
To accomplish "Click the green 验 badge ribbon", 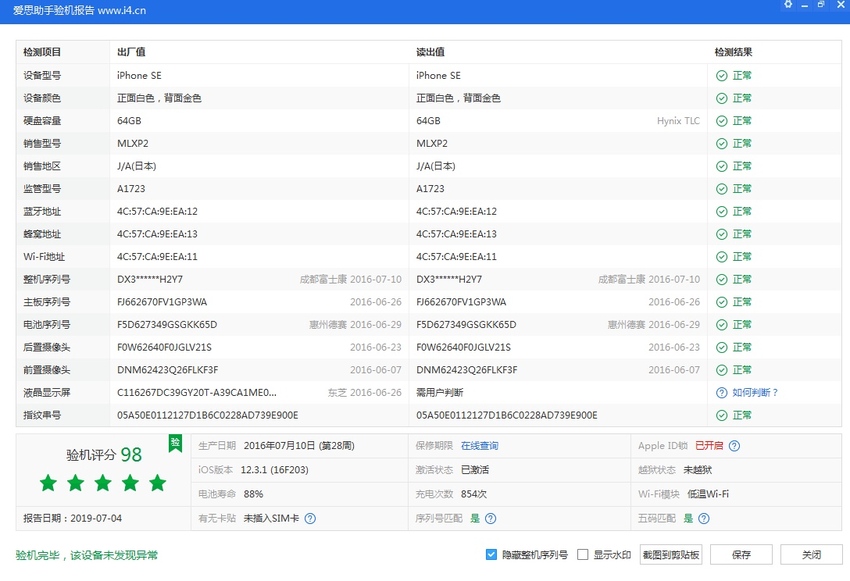I will coord(175,443).
